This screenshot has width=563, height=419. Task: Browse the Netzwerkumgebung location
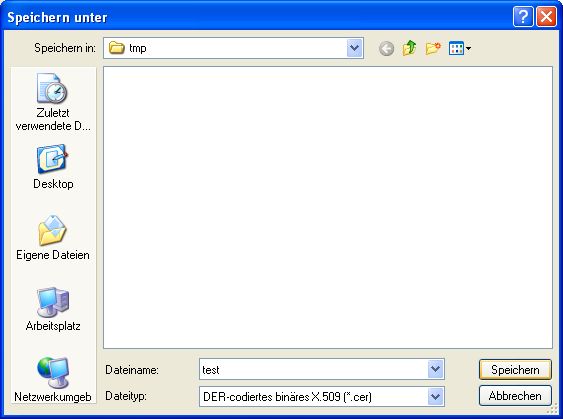pyautogui.click(x=53, y=380)
